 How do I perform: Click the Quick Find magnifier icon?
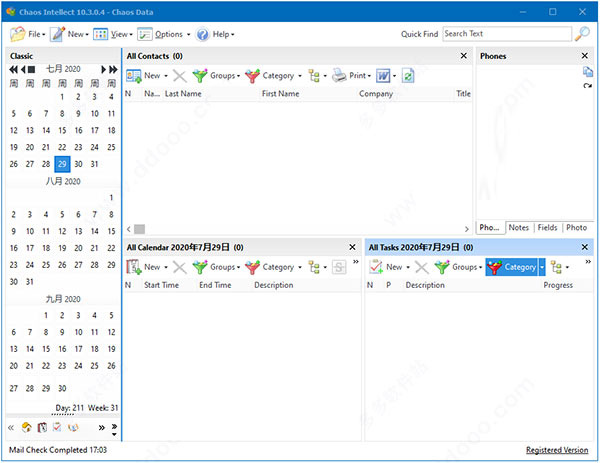(x=583, y=34)
